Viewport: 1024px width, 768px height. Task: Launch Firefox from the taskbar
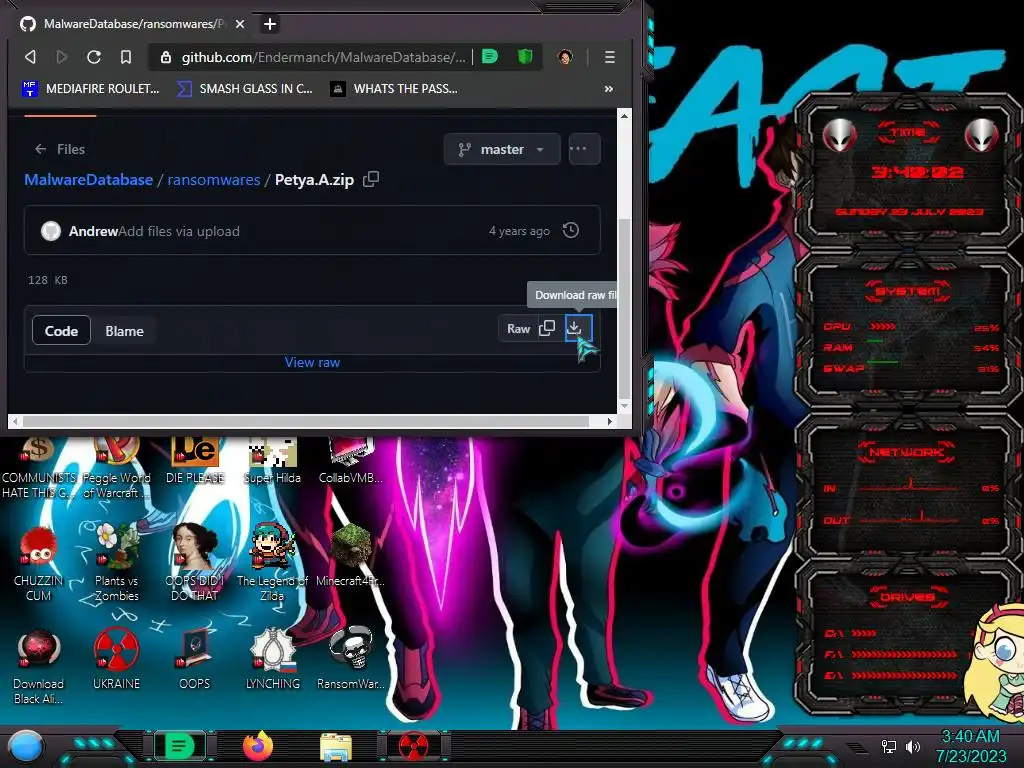coord(258,746)
